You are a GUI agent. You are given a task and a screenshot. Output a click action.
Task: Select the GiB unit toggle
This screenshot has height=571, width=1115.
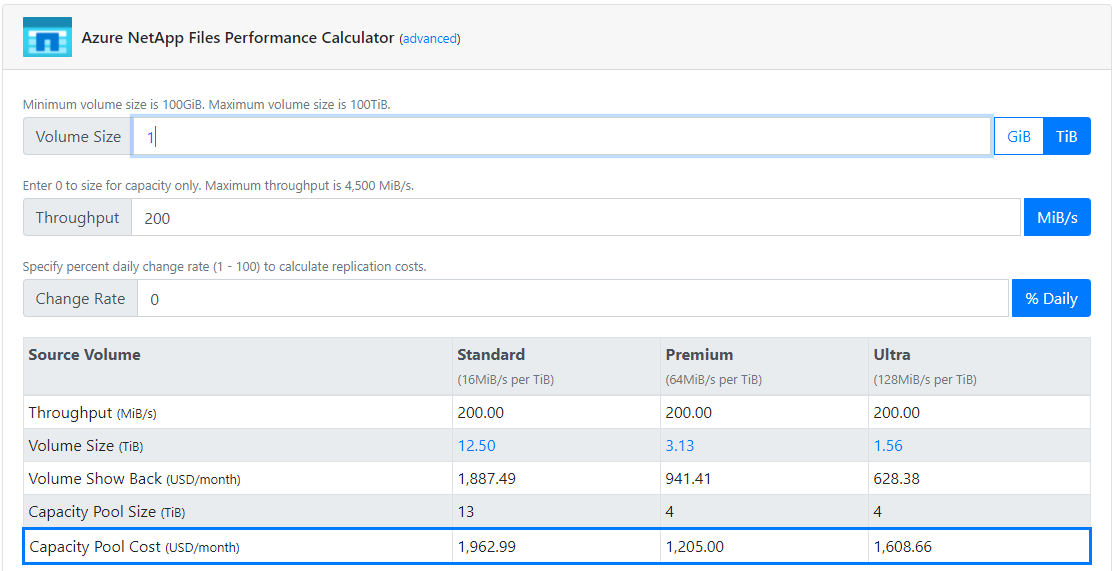(1018, 137)
